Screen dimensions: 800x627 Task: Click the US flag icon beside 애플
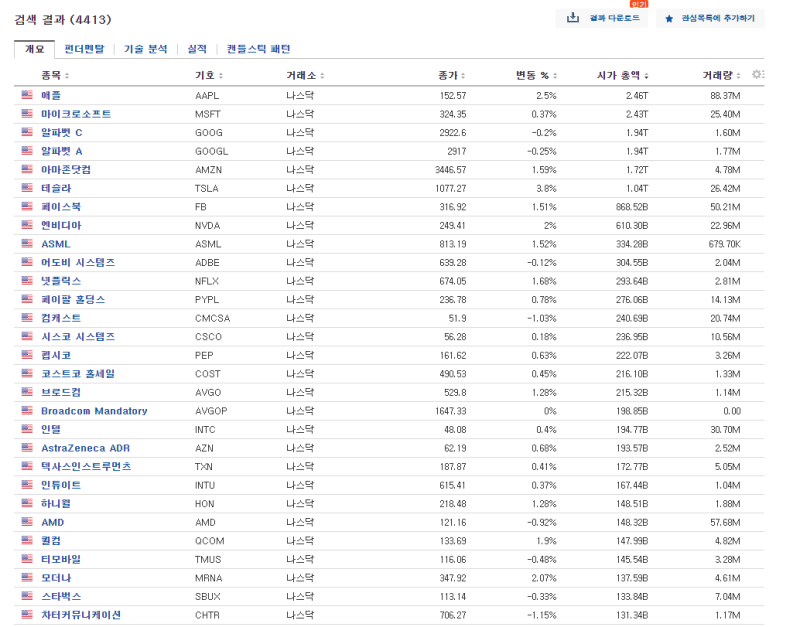click(x=27, y=95)
